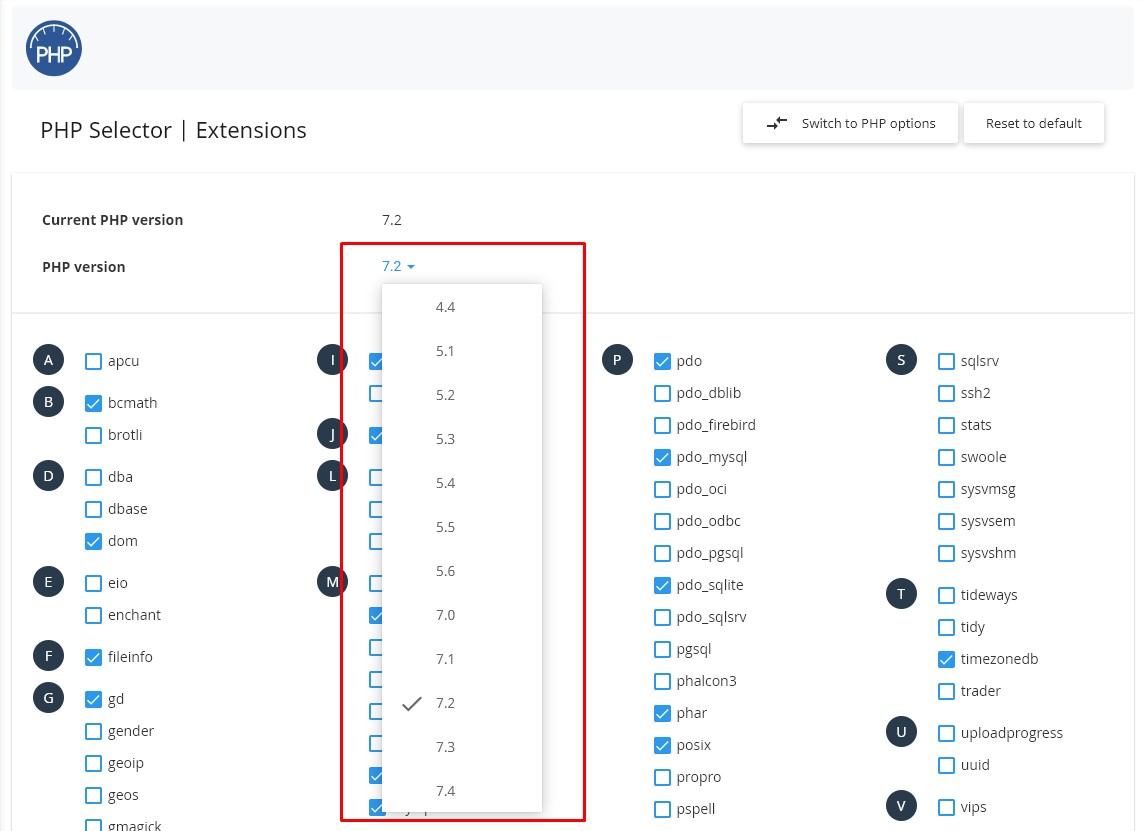Select PHP version 4.4 from list
This screenshot has width=1147, height=831.
pos(462,307)
